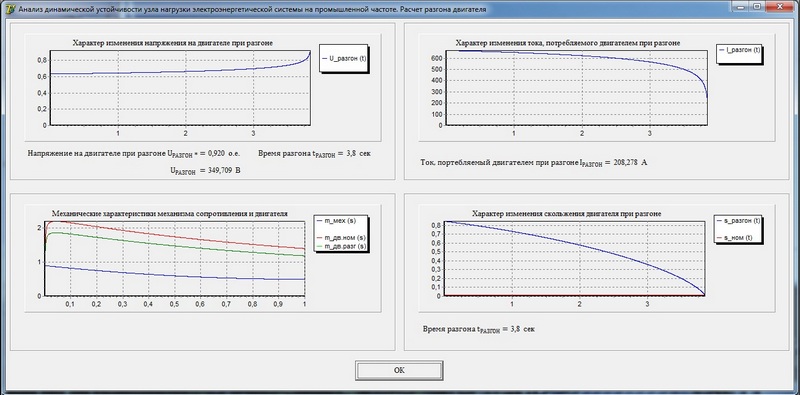Click the motor slip change chart
This screenshot has width=800, height=395.
574,258
